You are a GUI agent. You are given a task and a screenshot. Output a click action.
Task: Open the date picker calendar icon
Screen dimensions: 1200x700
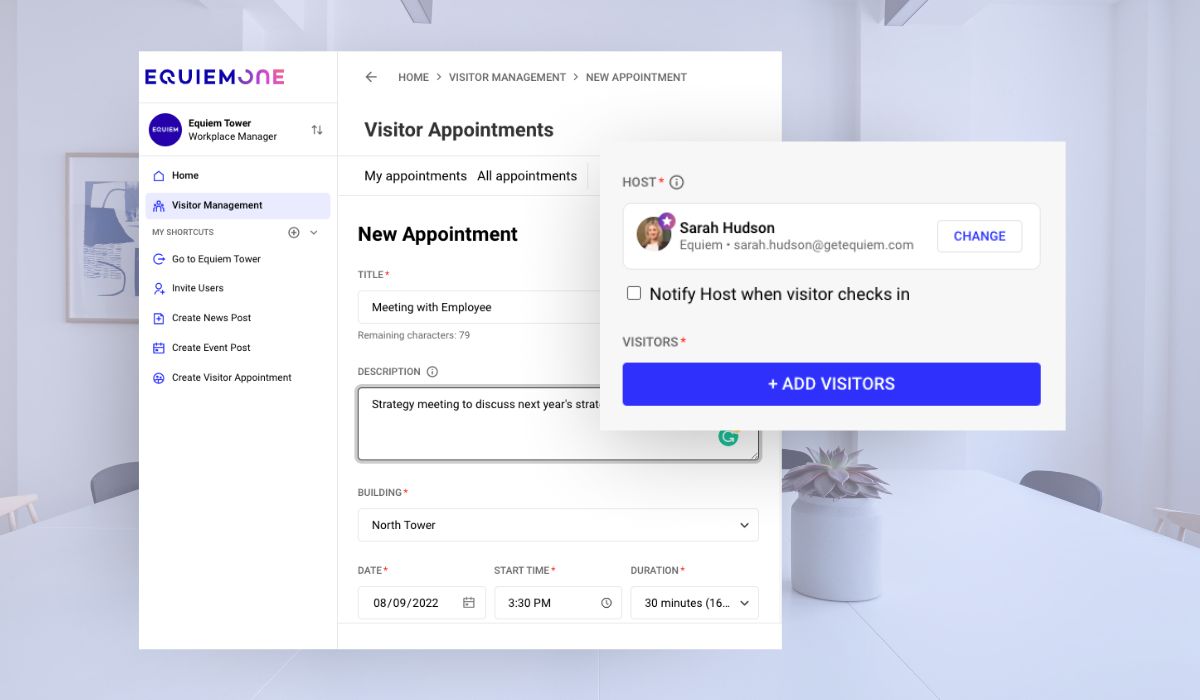(x=469, y=603)
